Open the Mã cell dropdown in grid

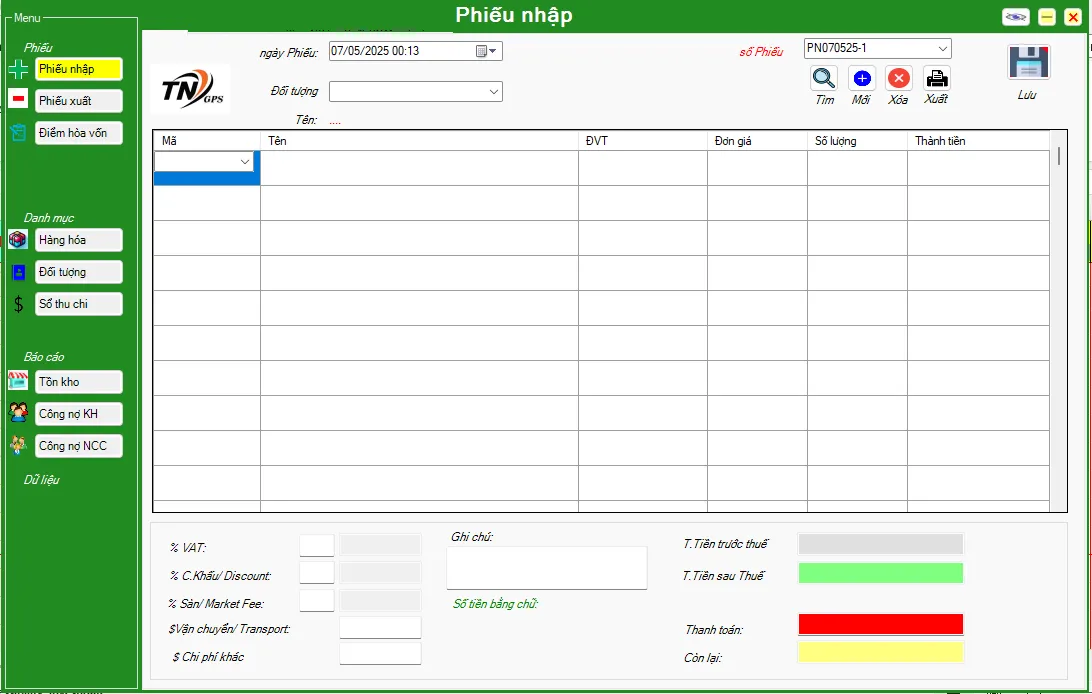245,162
